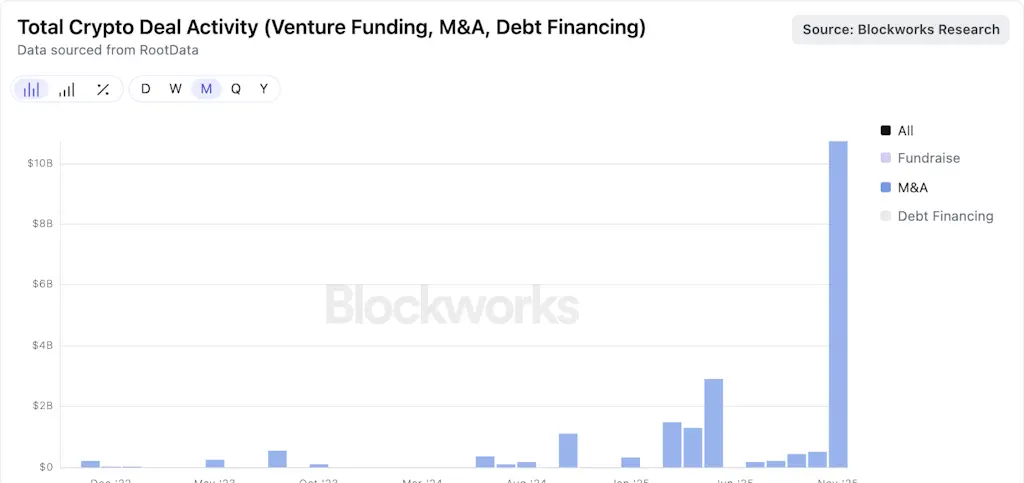Toggle the All series in legend
The image size is (1024, 483).
905,131
